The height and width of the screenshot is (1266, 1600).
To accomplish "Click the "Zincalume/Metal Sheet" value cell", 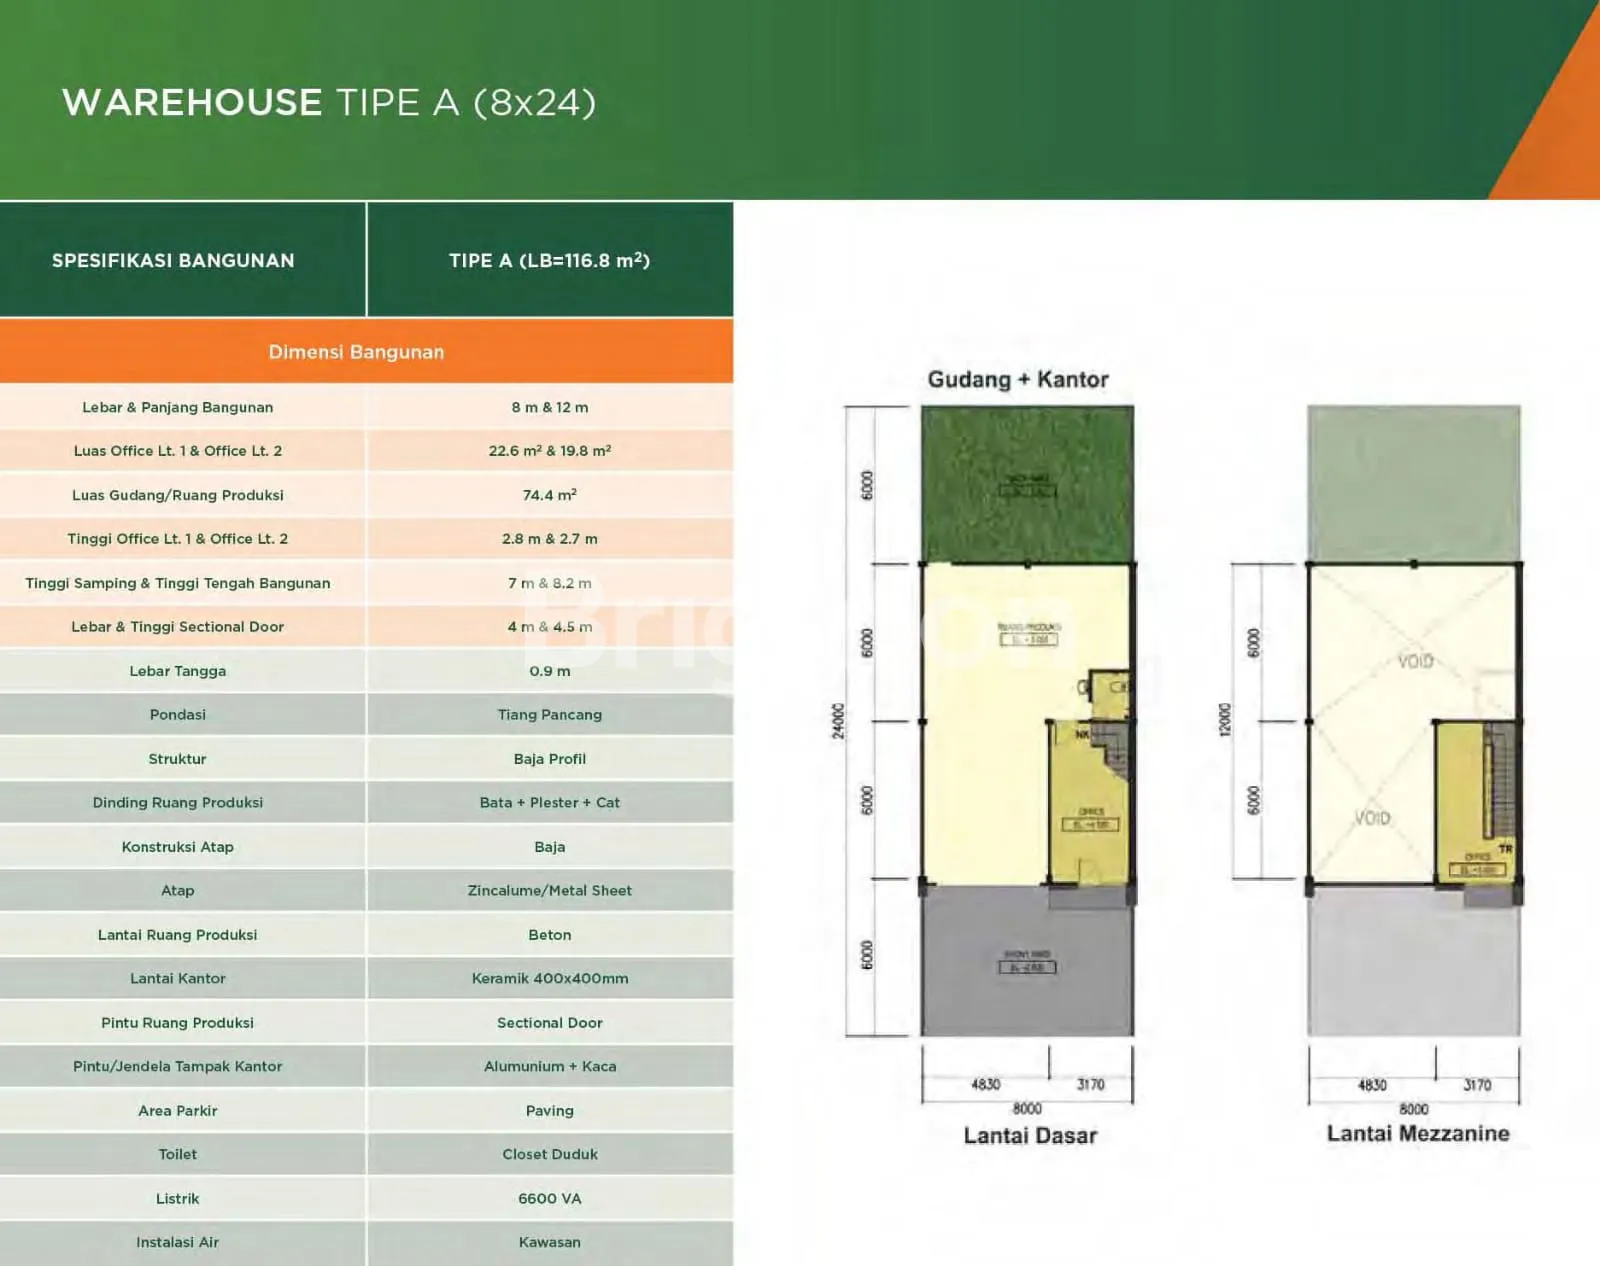I will 549,890.
